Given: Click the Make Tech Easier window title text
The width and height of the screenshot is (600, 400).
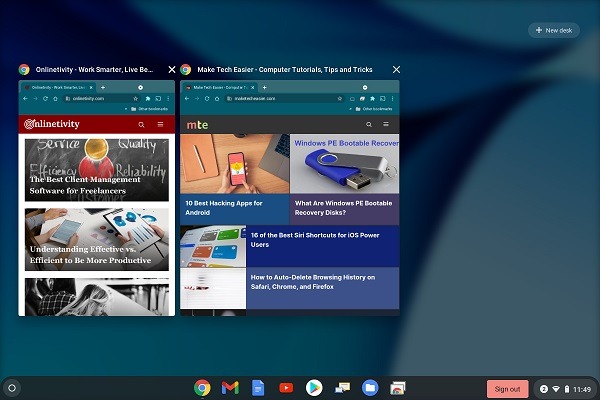Looking at the screenshot, I should [x=285, y=69].
